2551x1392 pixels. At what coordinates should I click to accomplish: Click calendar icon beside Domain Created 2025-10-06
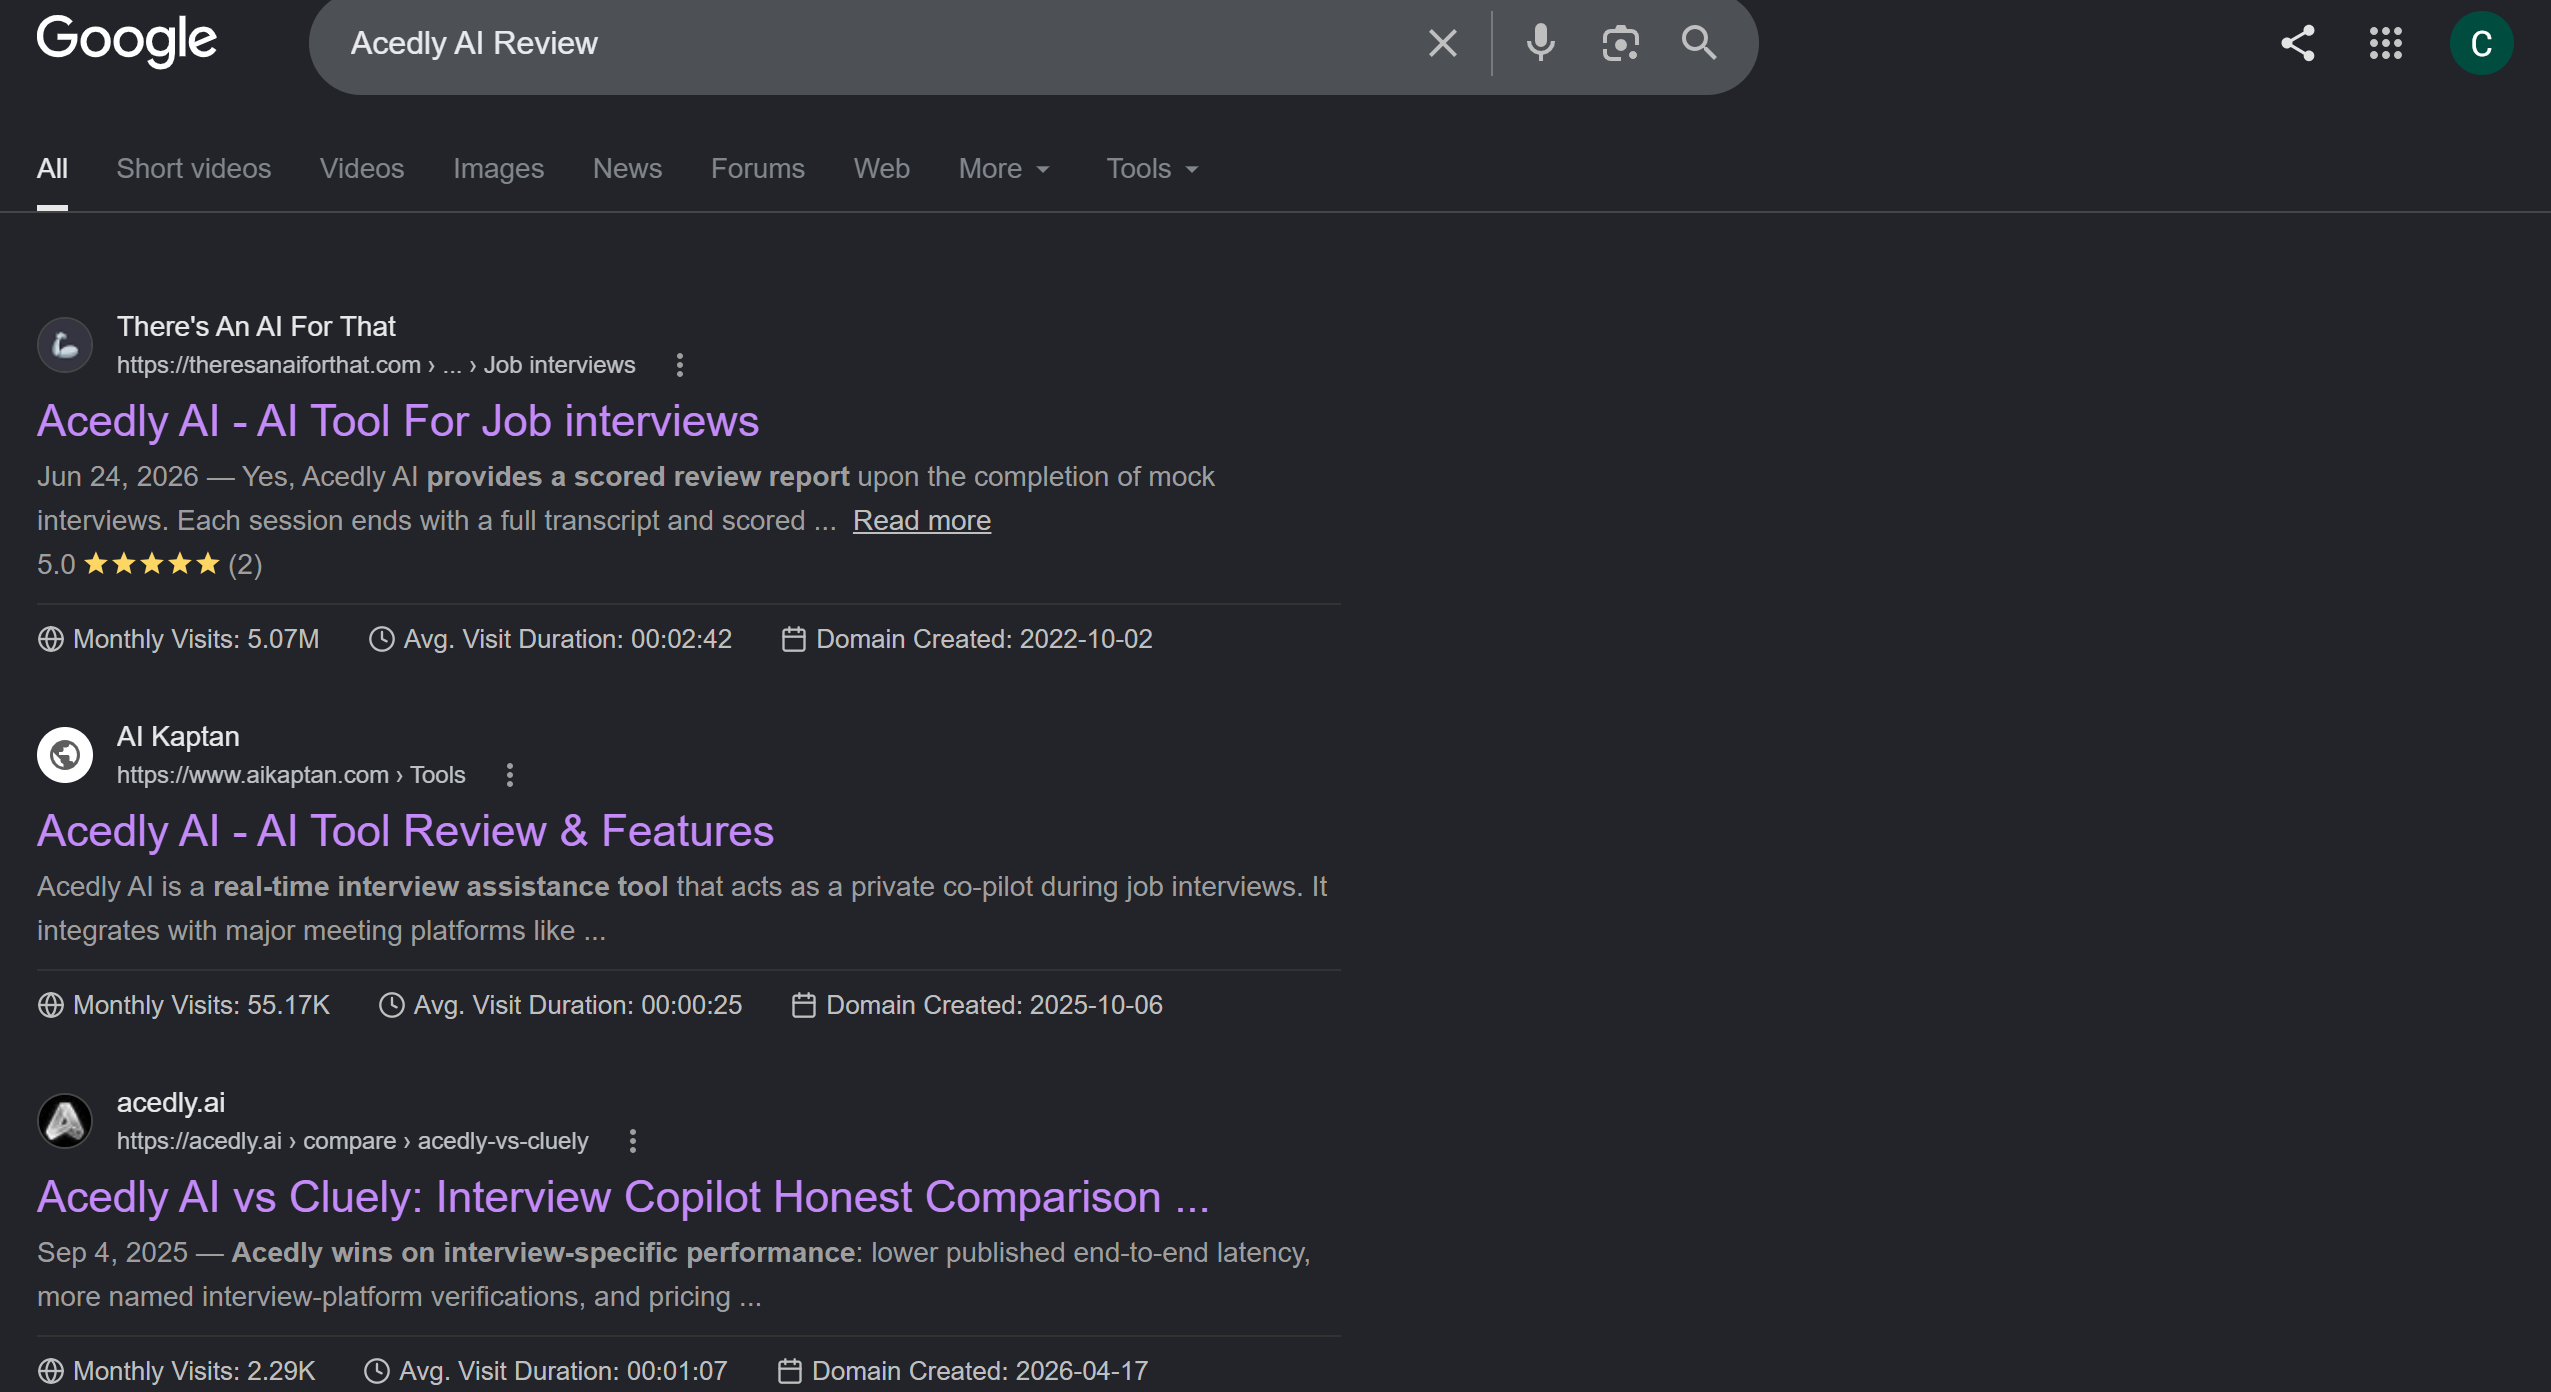(803, 1005)
